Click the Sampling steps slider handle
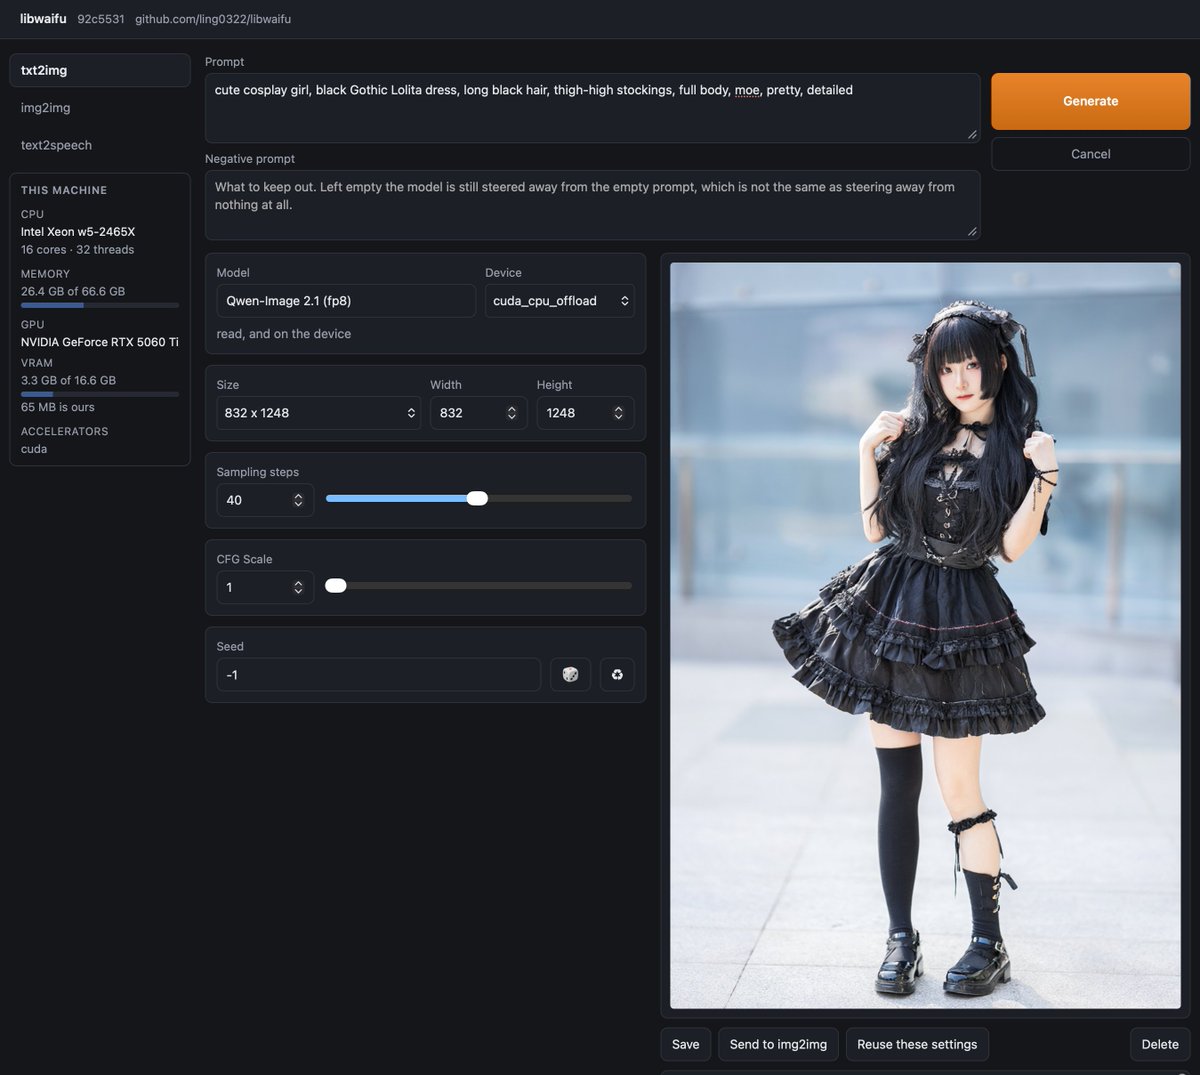Image resolution: width=1200 pixels, height=1075 pixels. 477,498
